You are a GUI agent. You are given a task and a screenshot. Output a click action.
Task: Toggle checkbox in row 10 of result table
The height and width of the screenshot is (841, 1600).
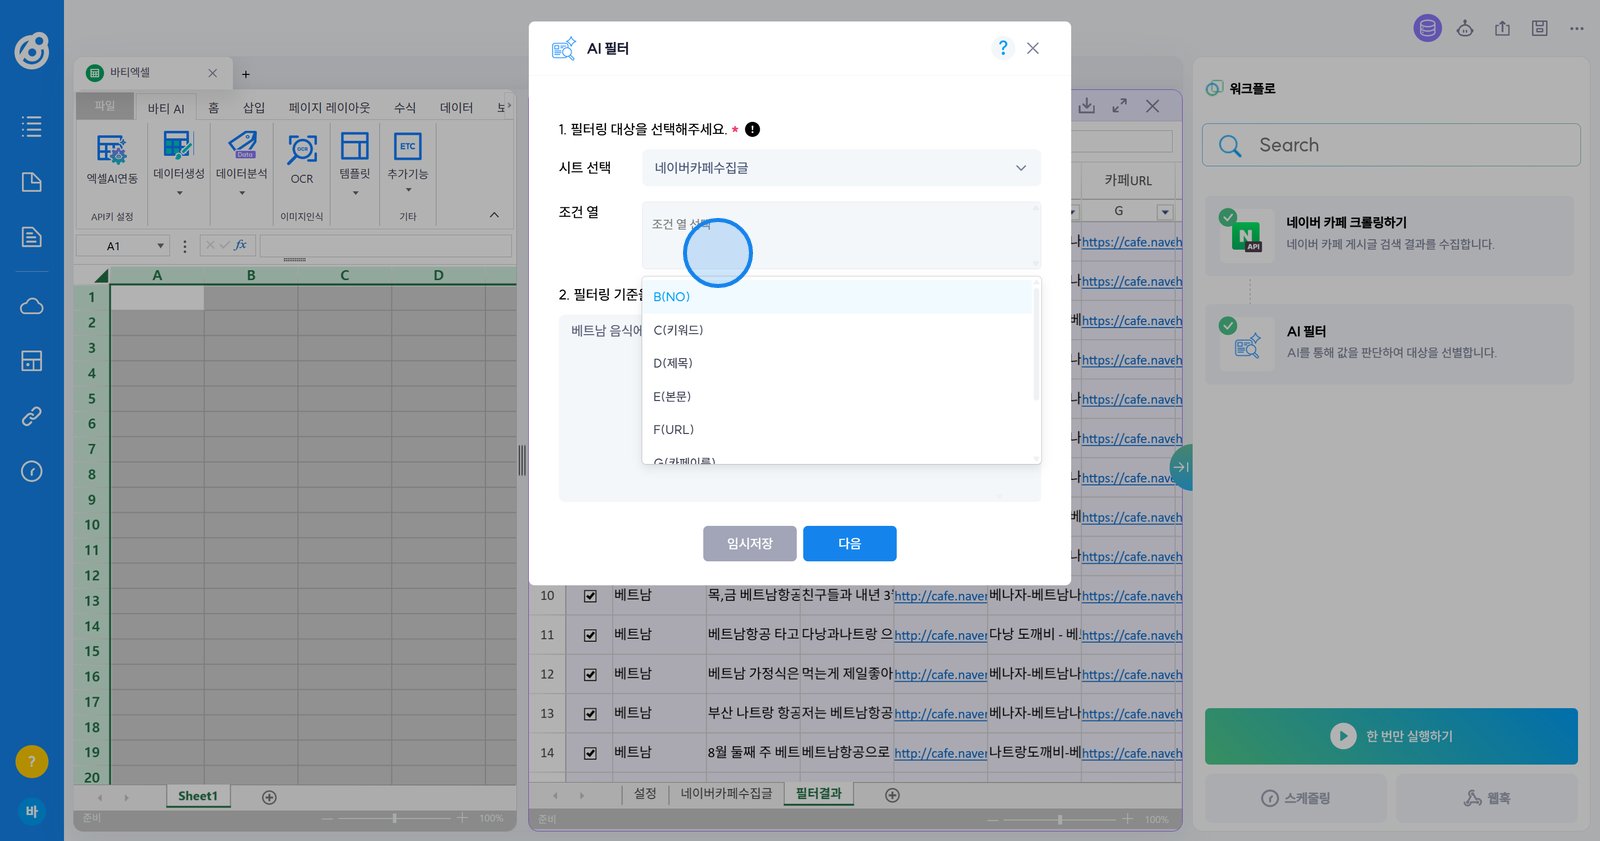[590, 596]
